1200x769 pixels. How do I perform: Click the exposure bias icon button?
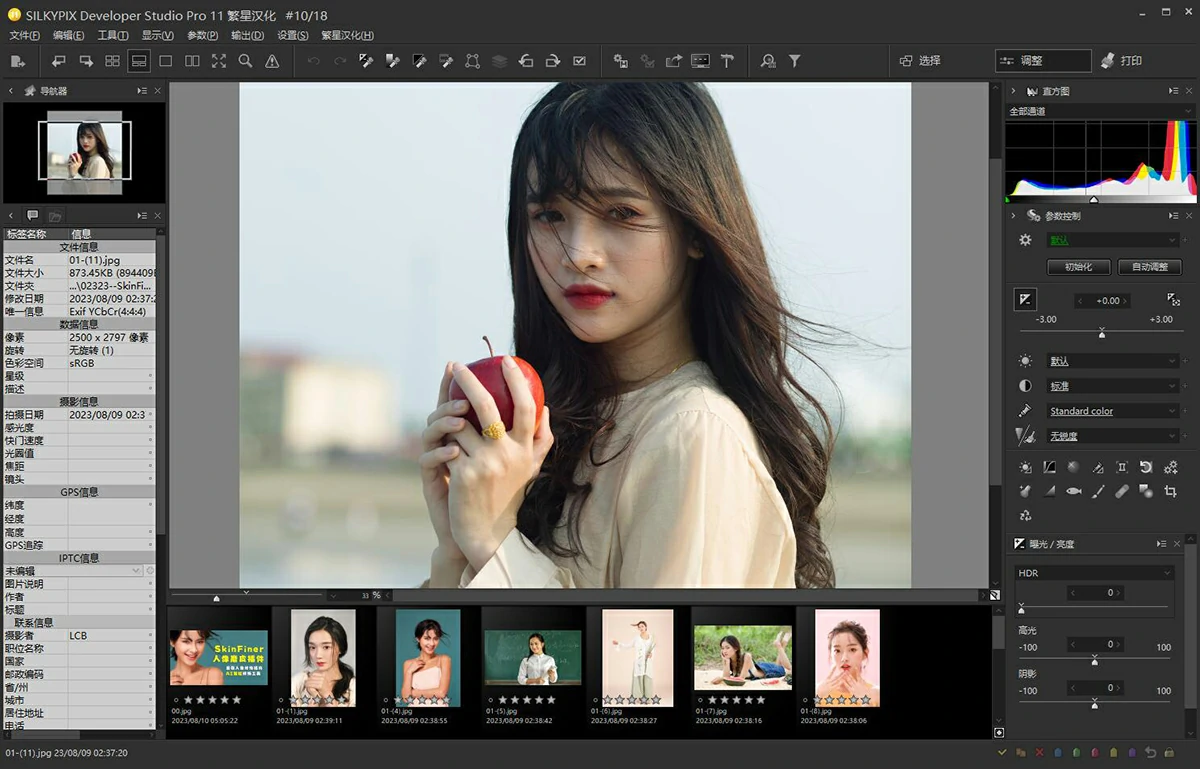coord(1025,300)
